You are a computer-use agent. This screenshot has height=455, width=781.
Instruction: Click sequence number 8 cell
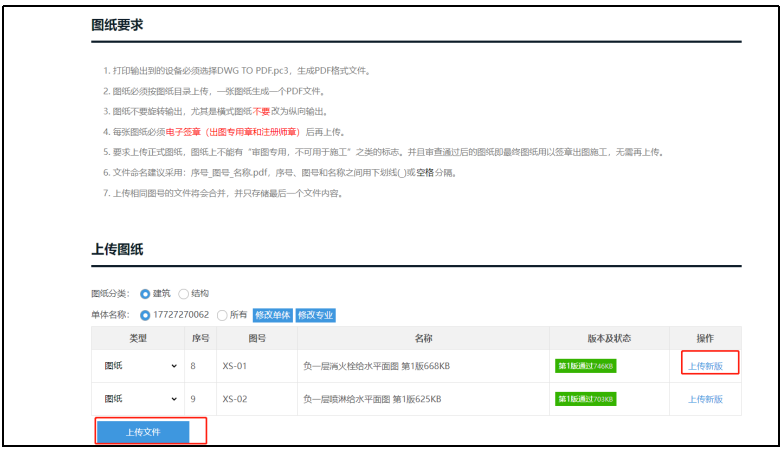pyautogui.click(x=200, y=366)
